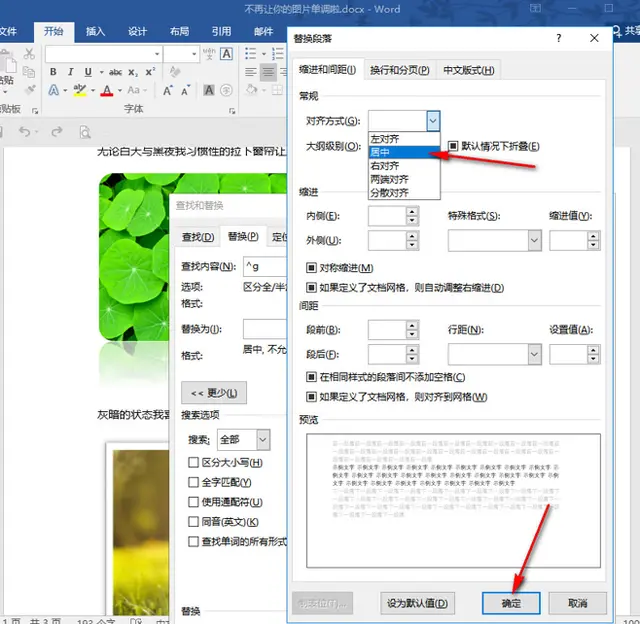640x624 pixels.
Task: Increase font size with the grow A icon
Action: click(x=168, y=91)
